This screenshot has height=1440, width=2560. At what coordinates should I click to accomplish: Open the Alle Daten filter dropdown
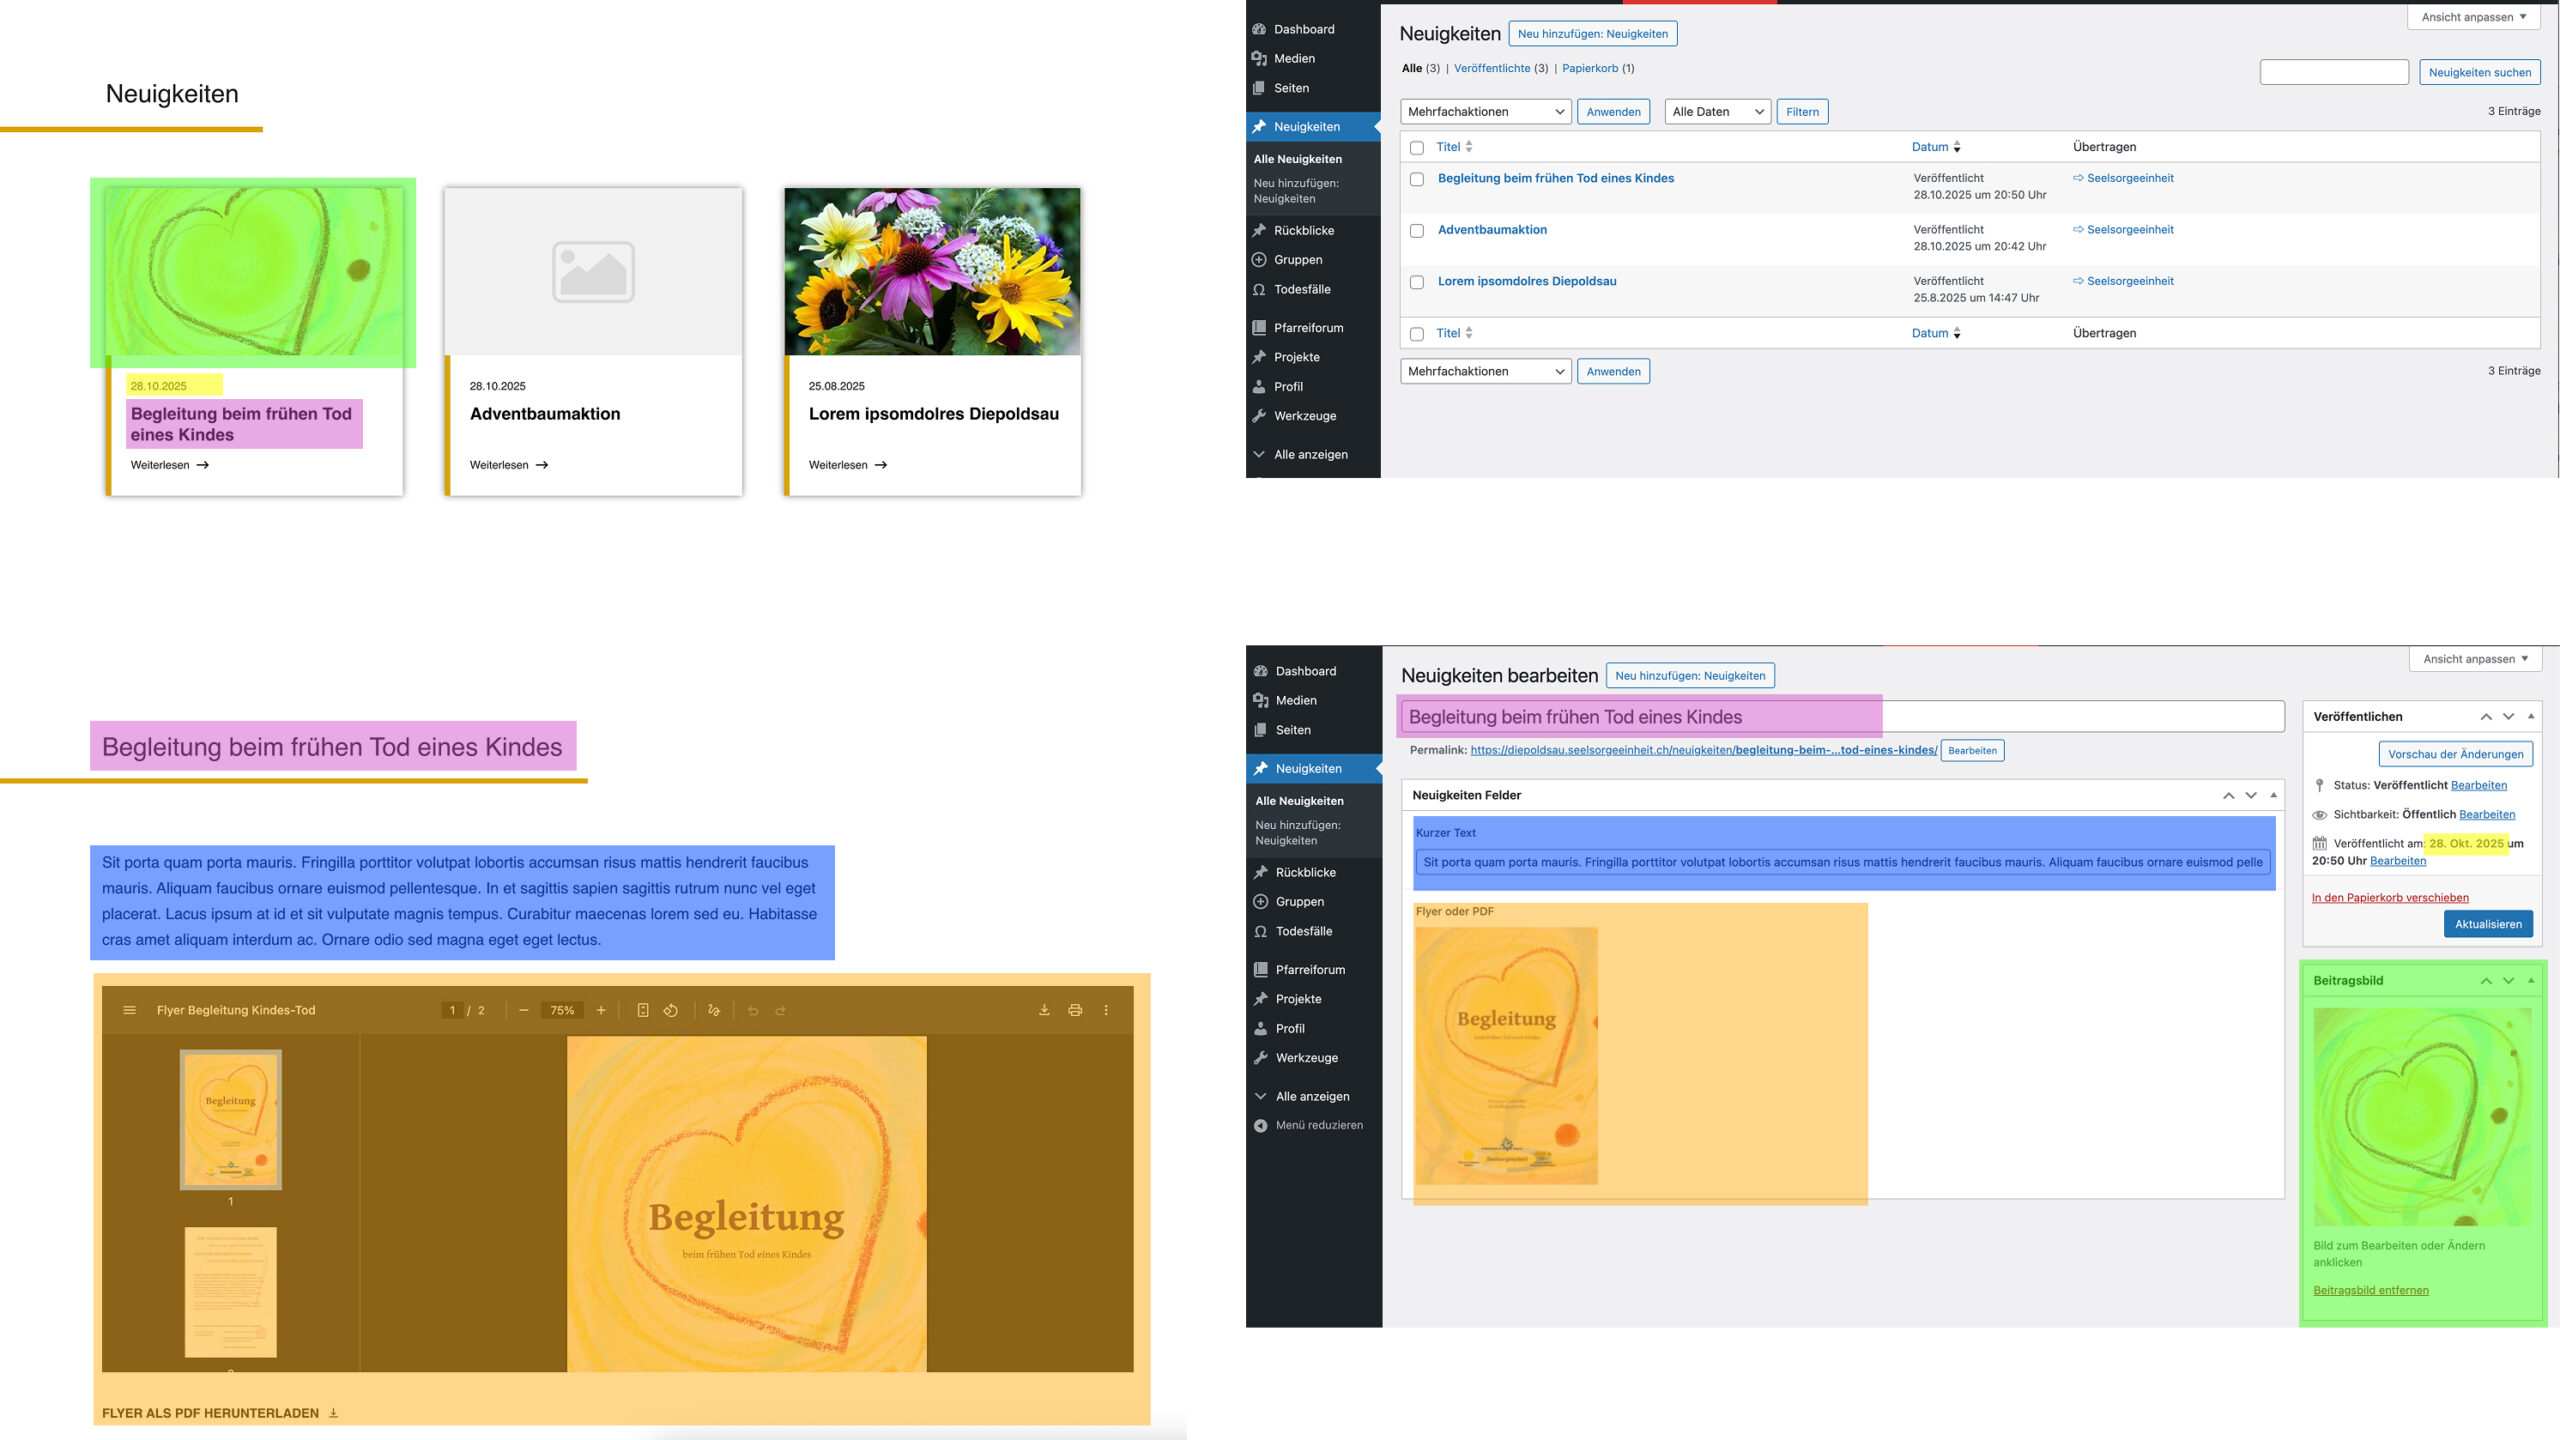pos(1717,112)
